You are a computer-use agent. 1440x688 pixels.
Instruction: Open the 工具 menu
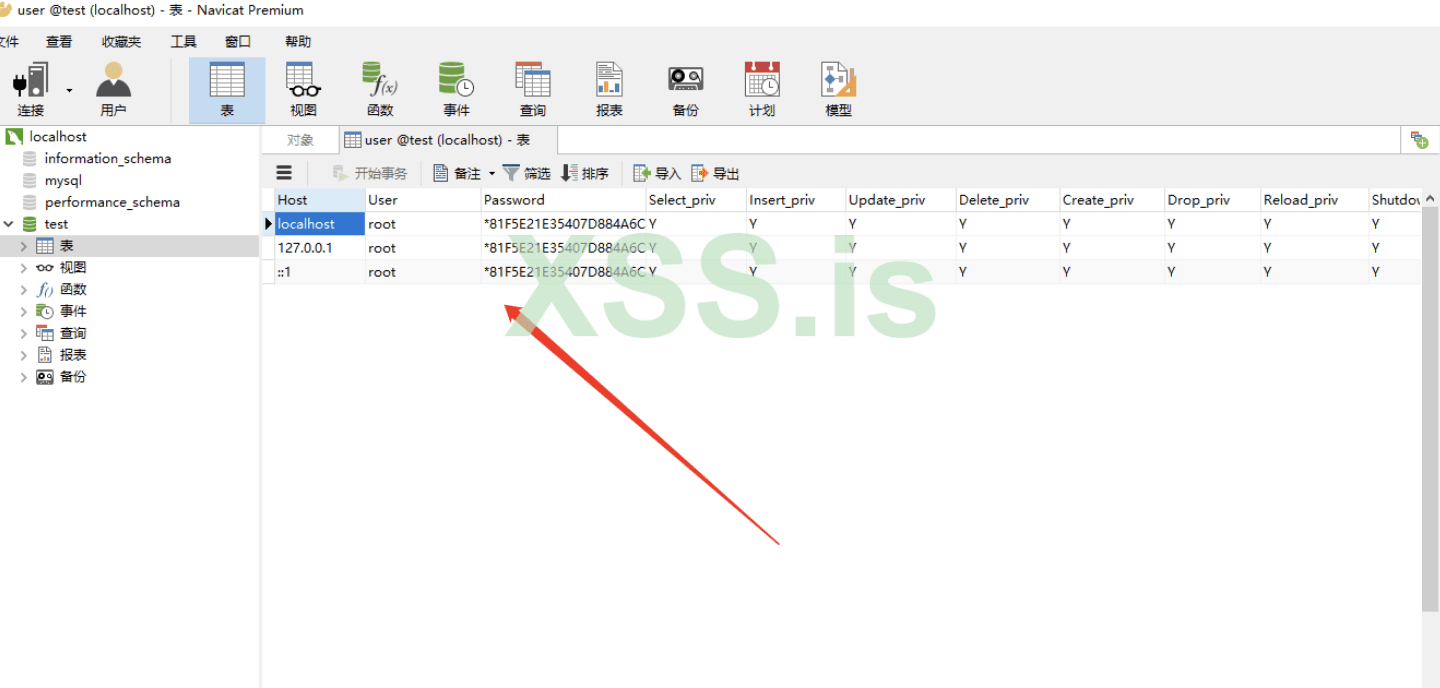183,41
